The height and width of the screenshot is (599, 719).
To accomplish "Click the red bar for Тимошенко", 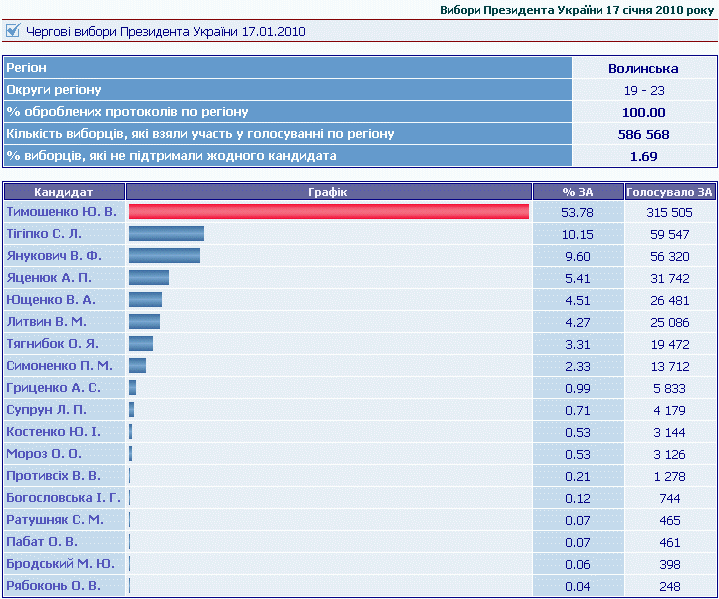I will coord(328,212).
